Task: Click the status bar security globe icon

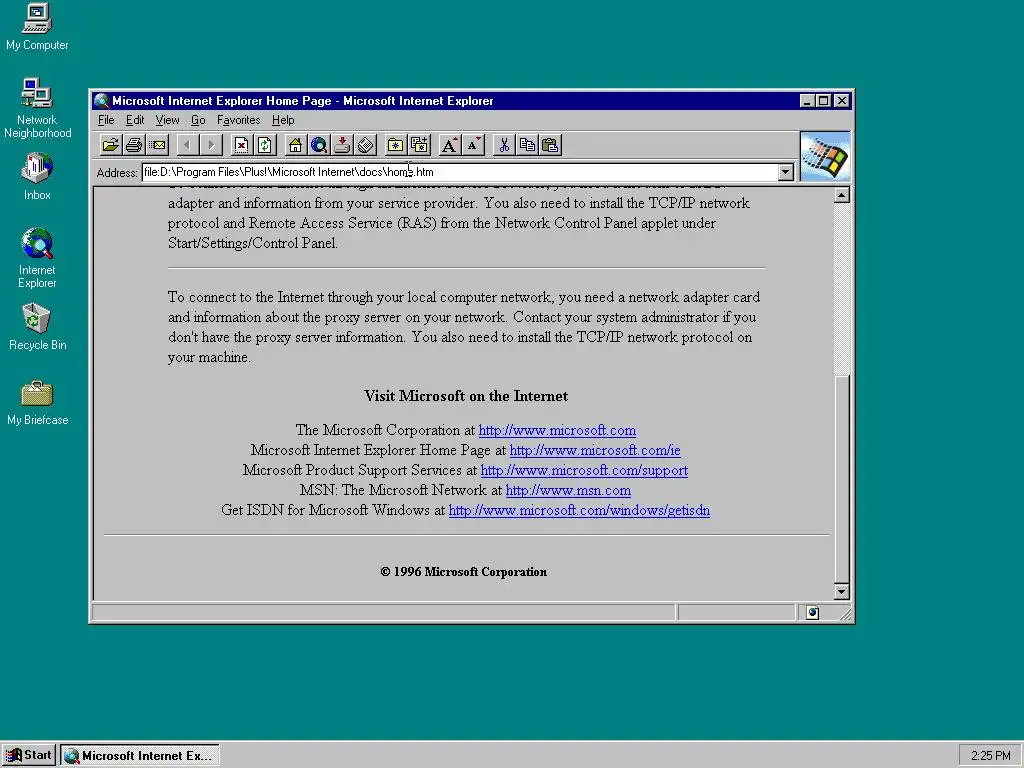Action: [x=812, y=613]
